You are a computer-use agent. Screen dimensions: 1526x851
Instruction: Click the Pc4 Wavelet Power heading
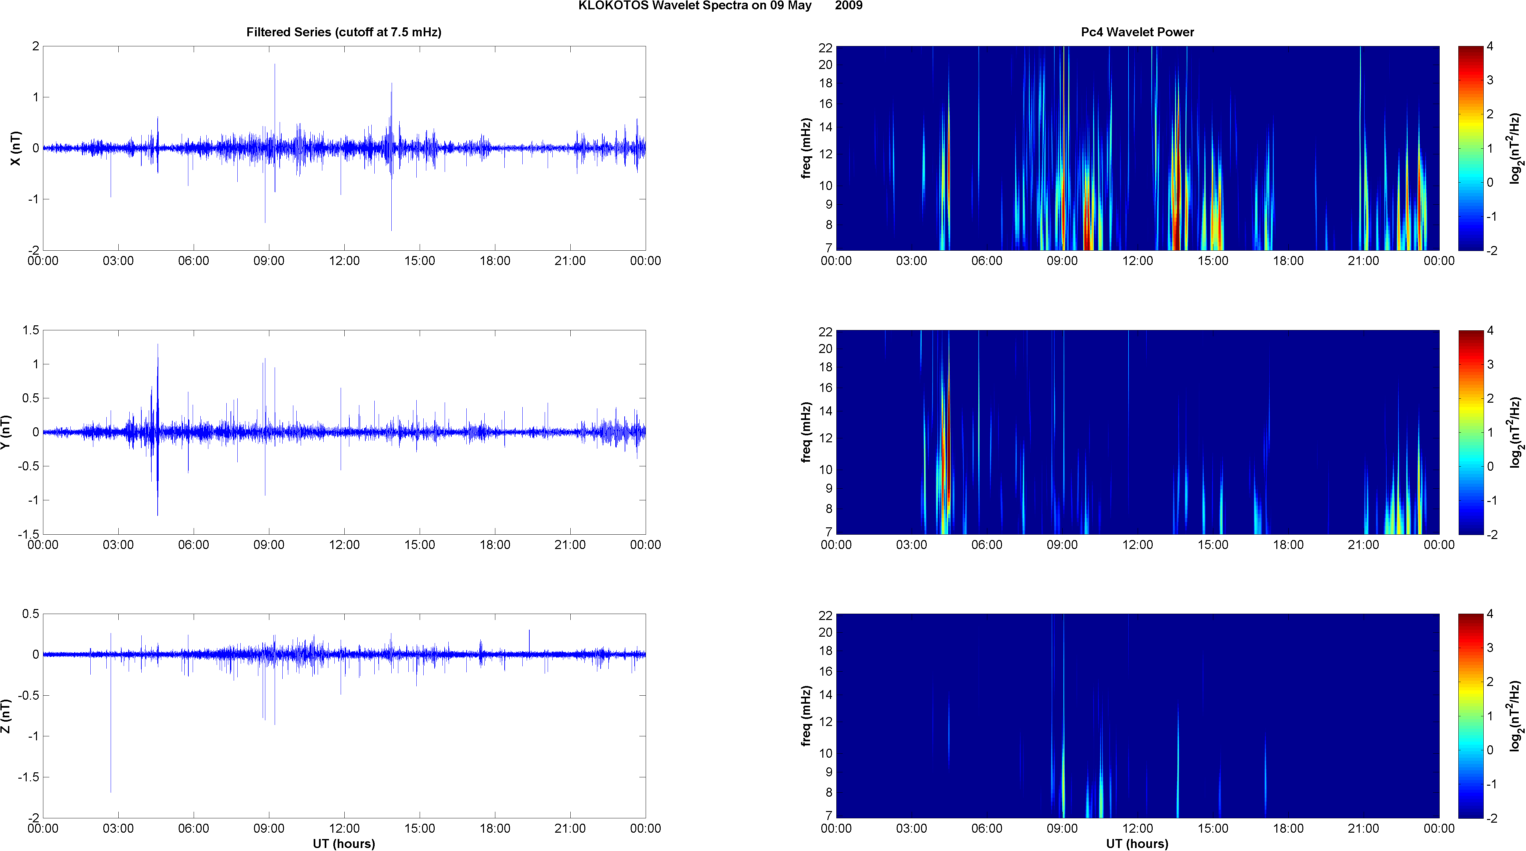pyautogui.click(x=1137, y=32)
